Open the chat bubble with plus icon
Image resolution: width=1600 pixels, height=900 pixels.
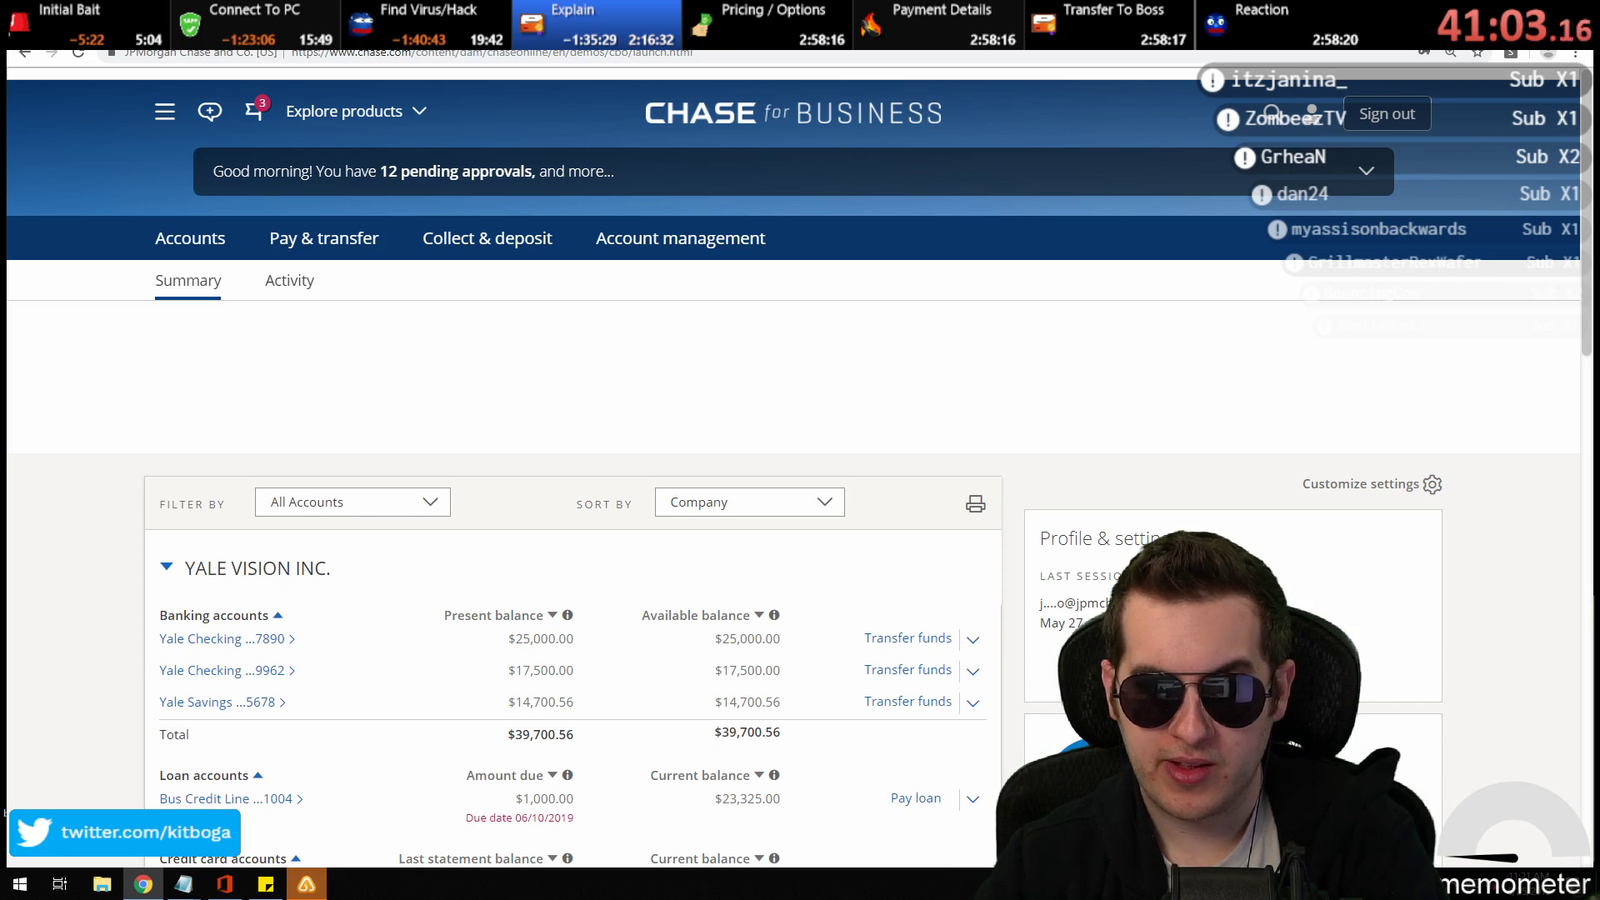pyautogui.click(x=210, y=112)
